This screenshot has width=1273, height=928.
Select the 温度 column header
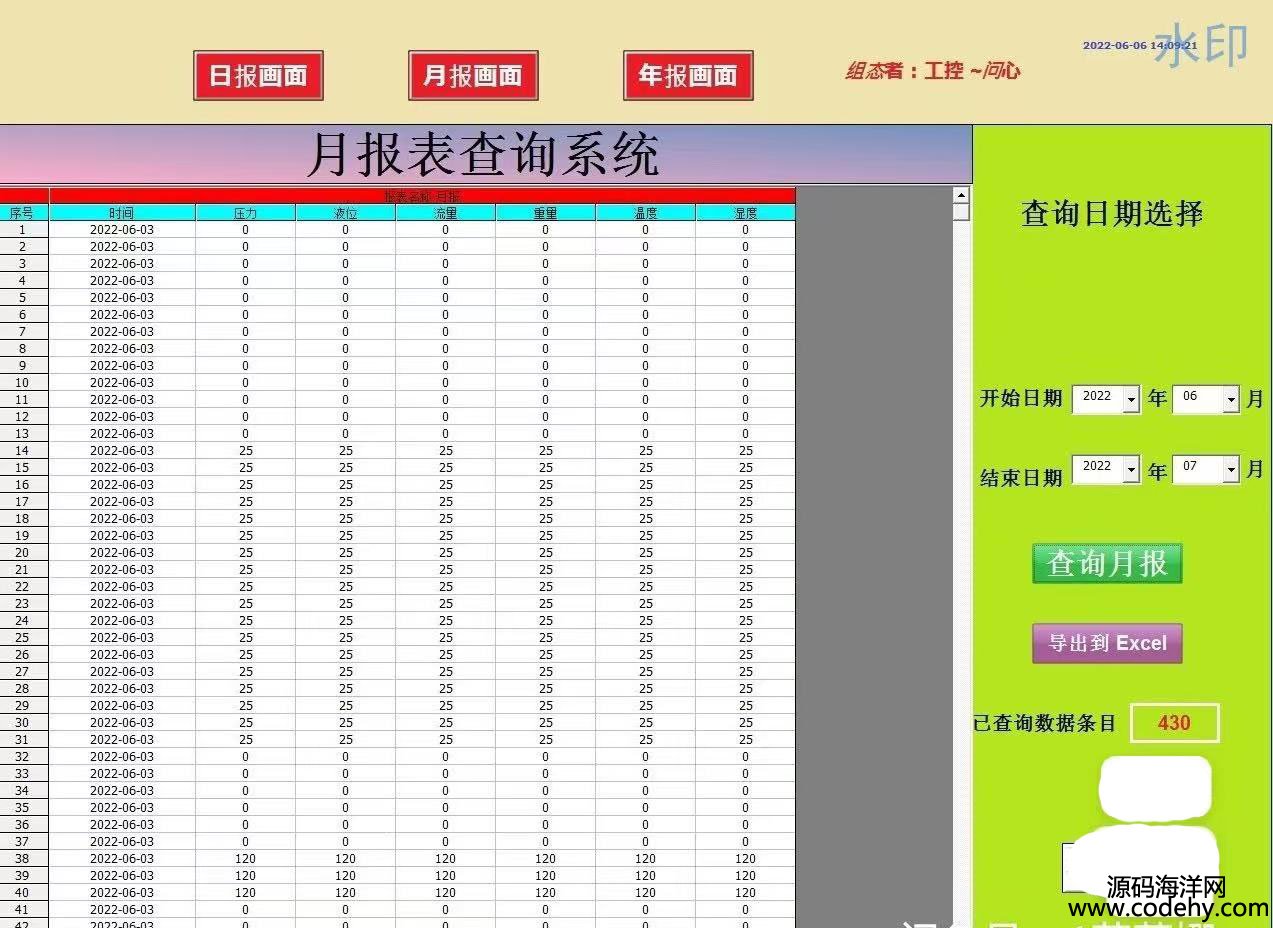(646, 213)
